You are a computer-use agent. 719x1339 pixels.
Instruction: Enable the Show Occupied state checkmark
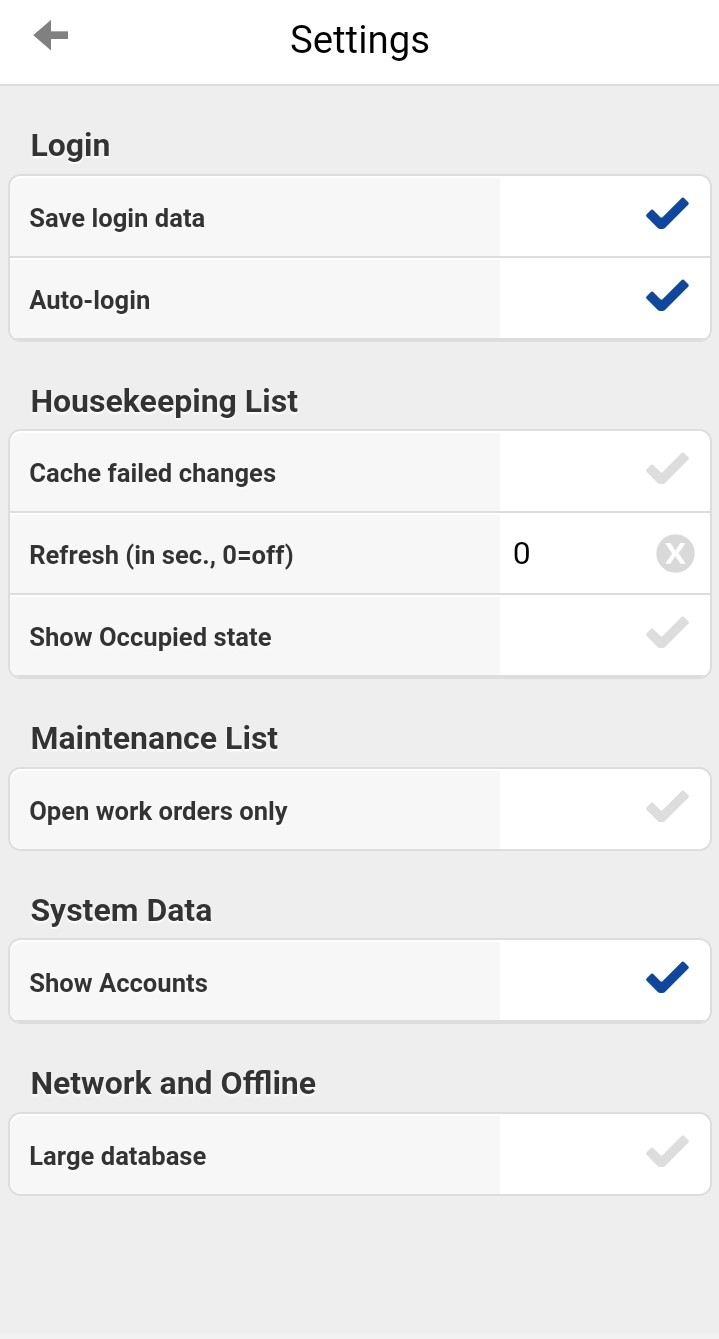click(667, 634)
